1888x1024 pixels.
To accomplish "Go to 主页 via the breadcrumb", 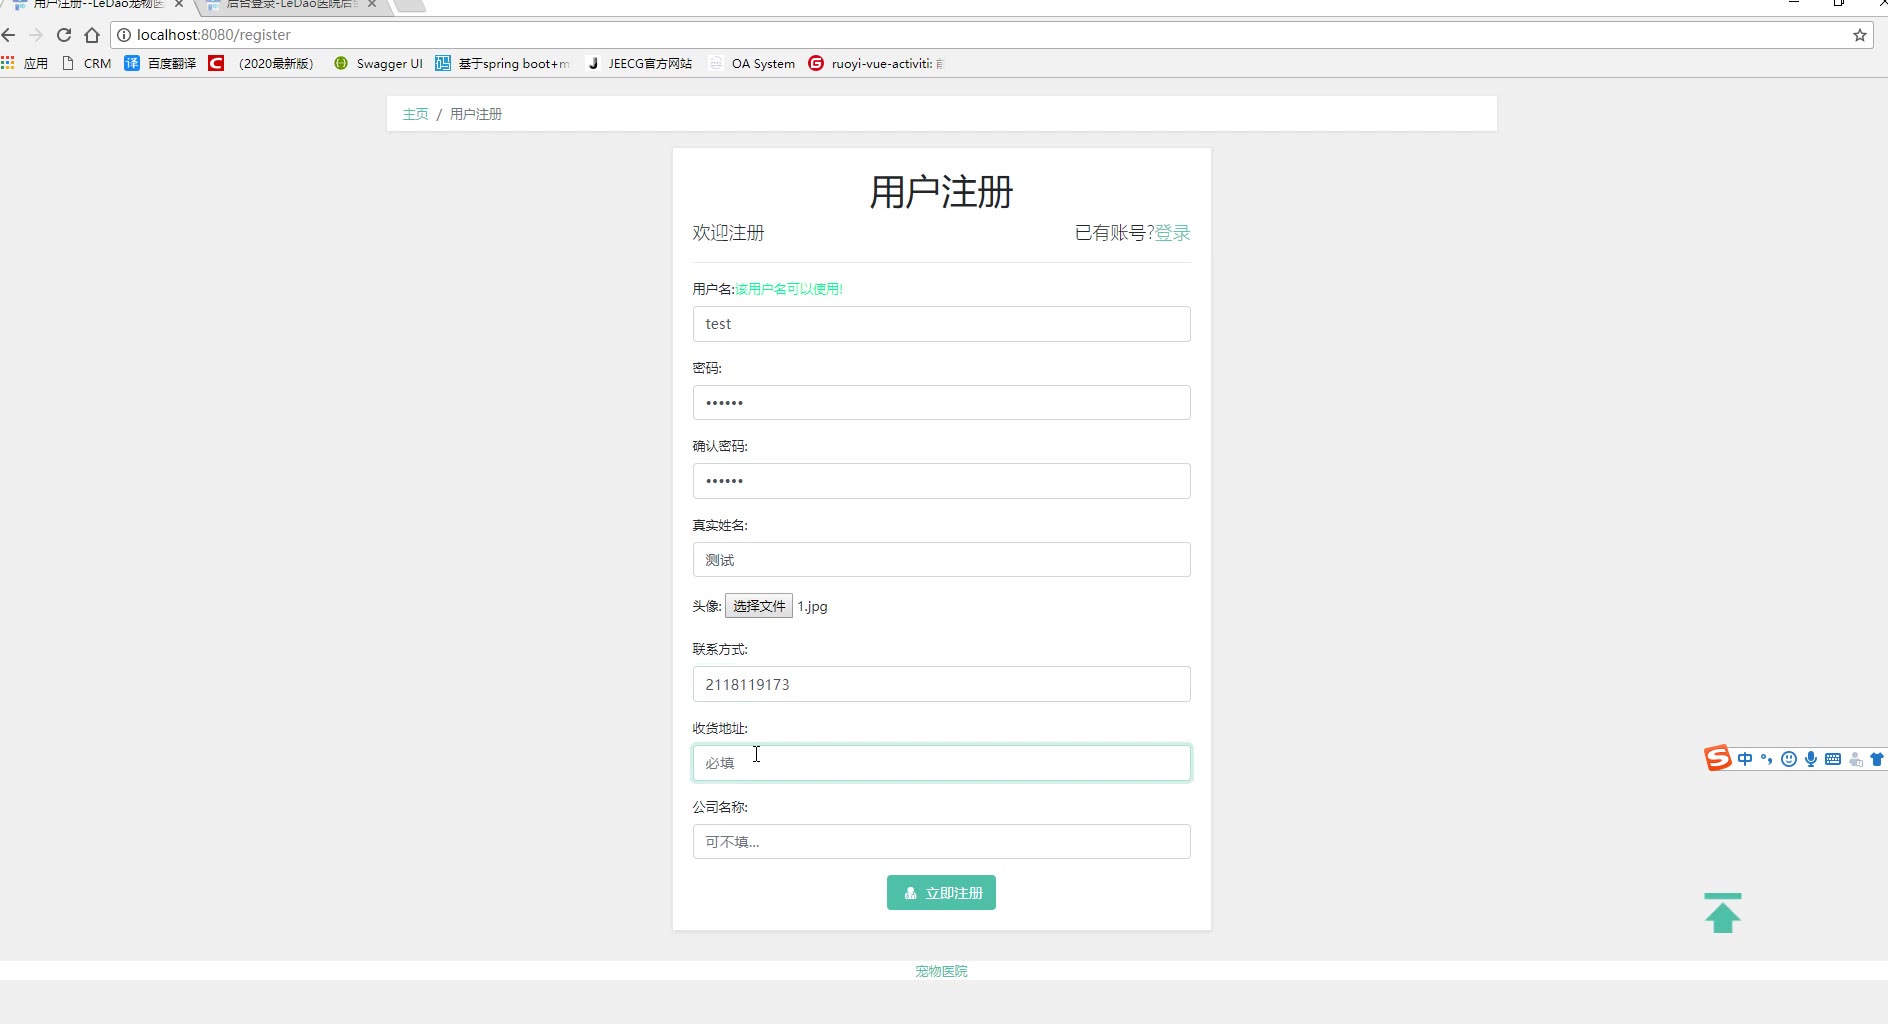I will click(415, 114).
